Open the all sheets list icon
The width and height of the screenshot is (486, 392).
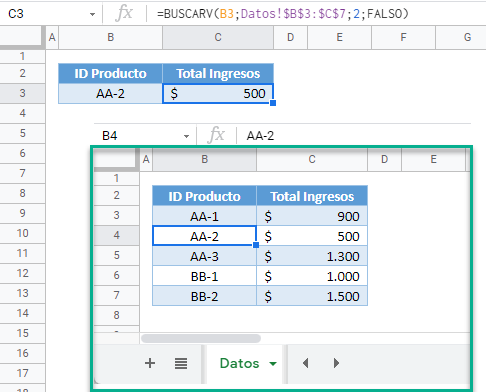[181, 363]
